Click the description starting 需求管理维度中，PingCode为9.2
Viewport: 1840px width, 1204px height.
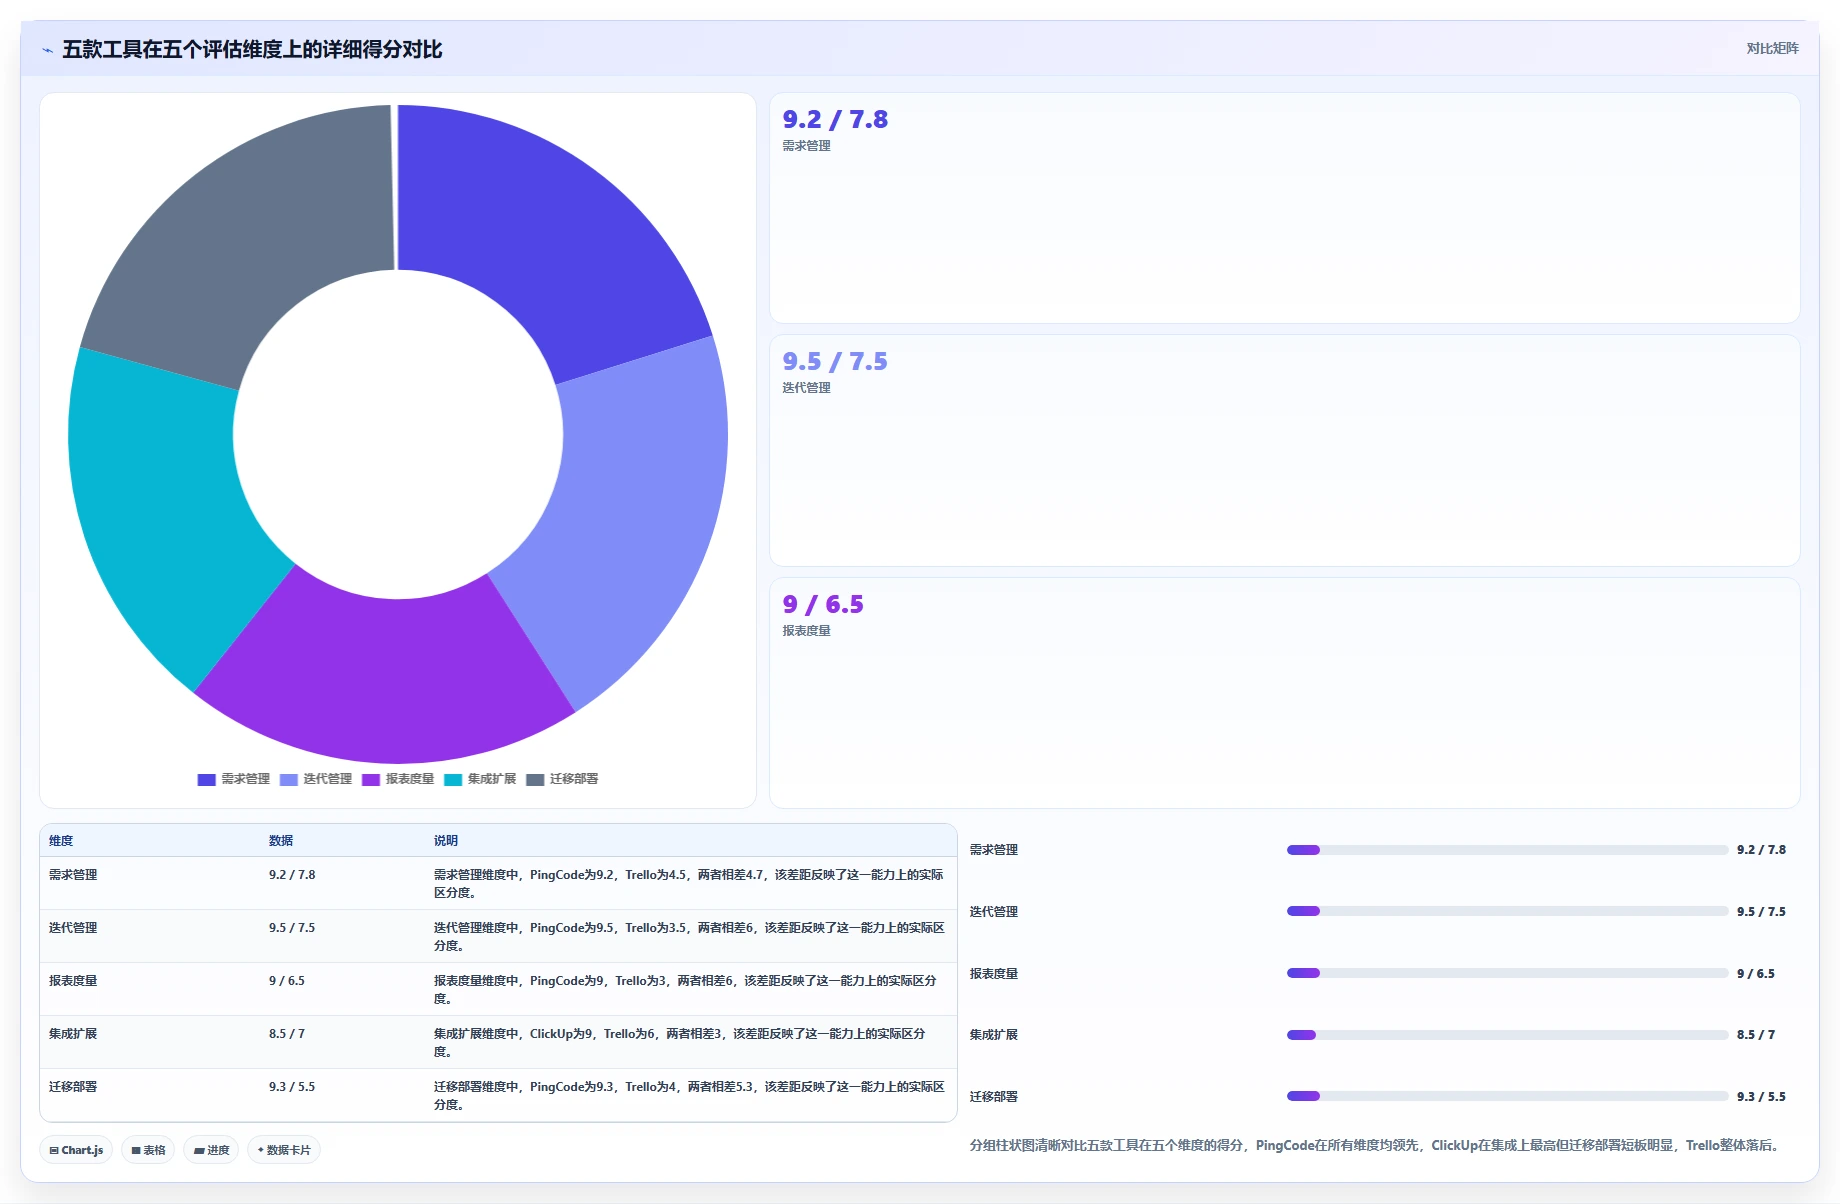(x=689, y=884)
